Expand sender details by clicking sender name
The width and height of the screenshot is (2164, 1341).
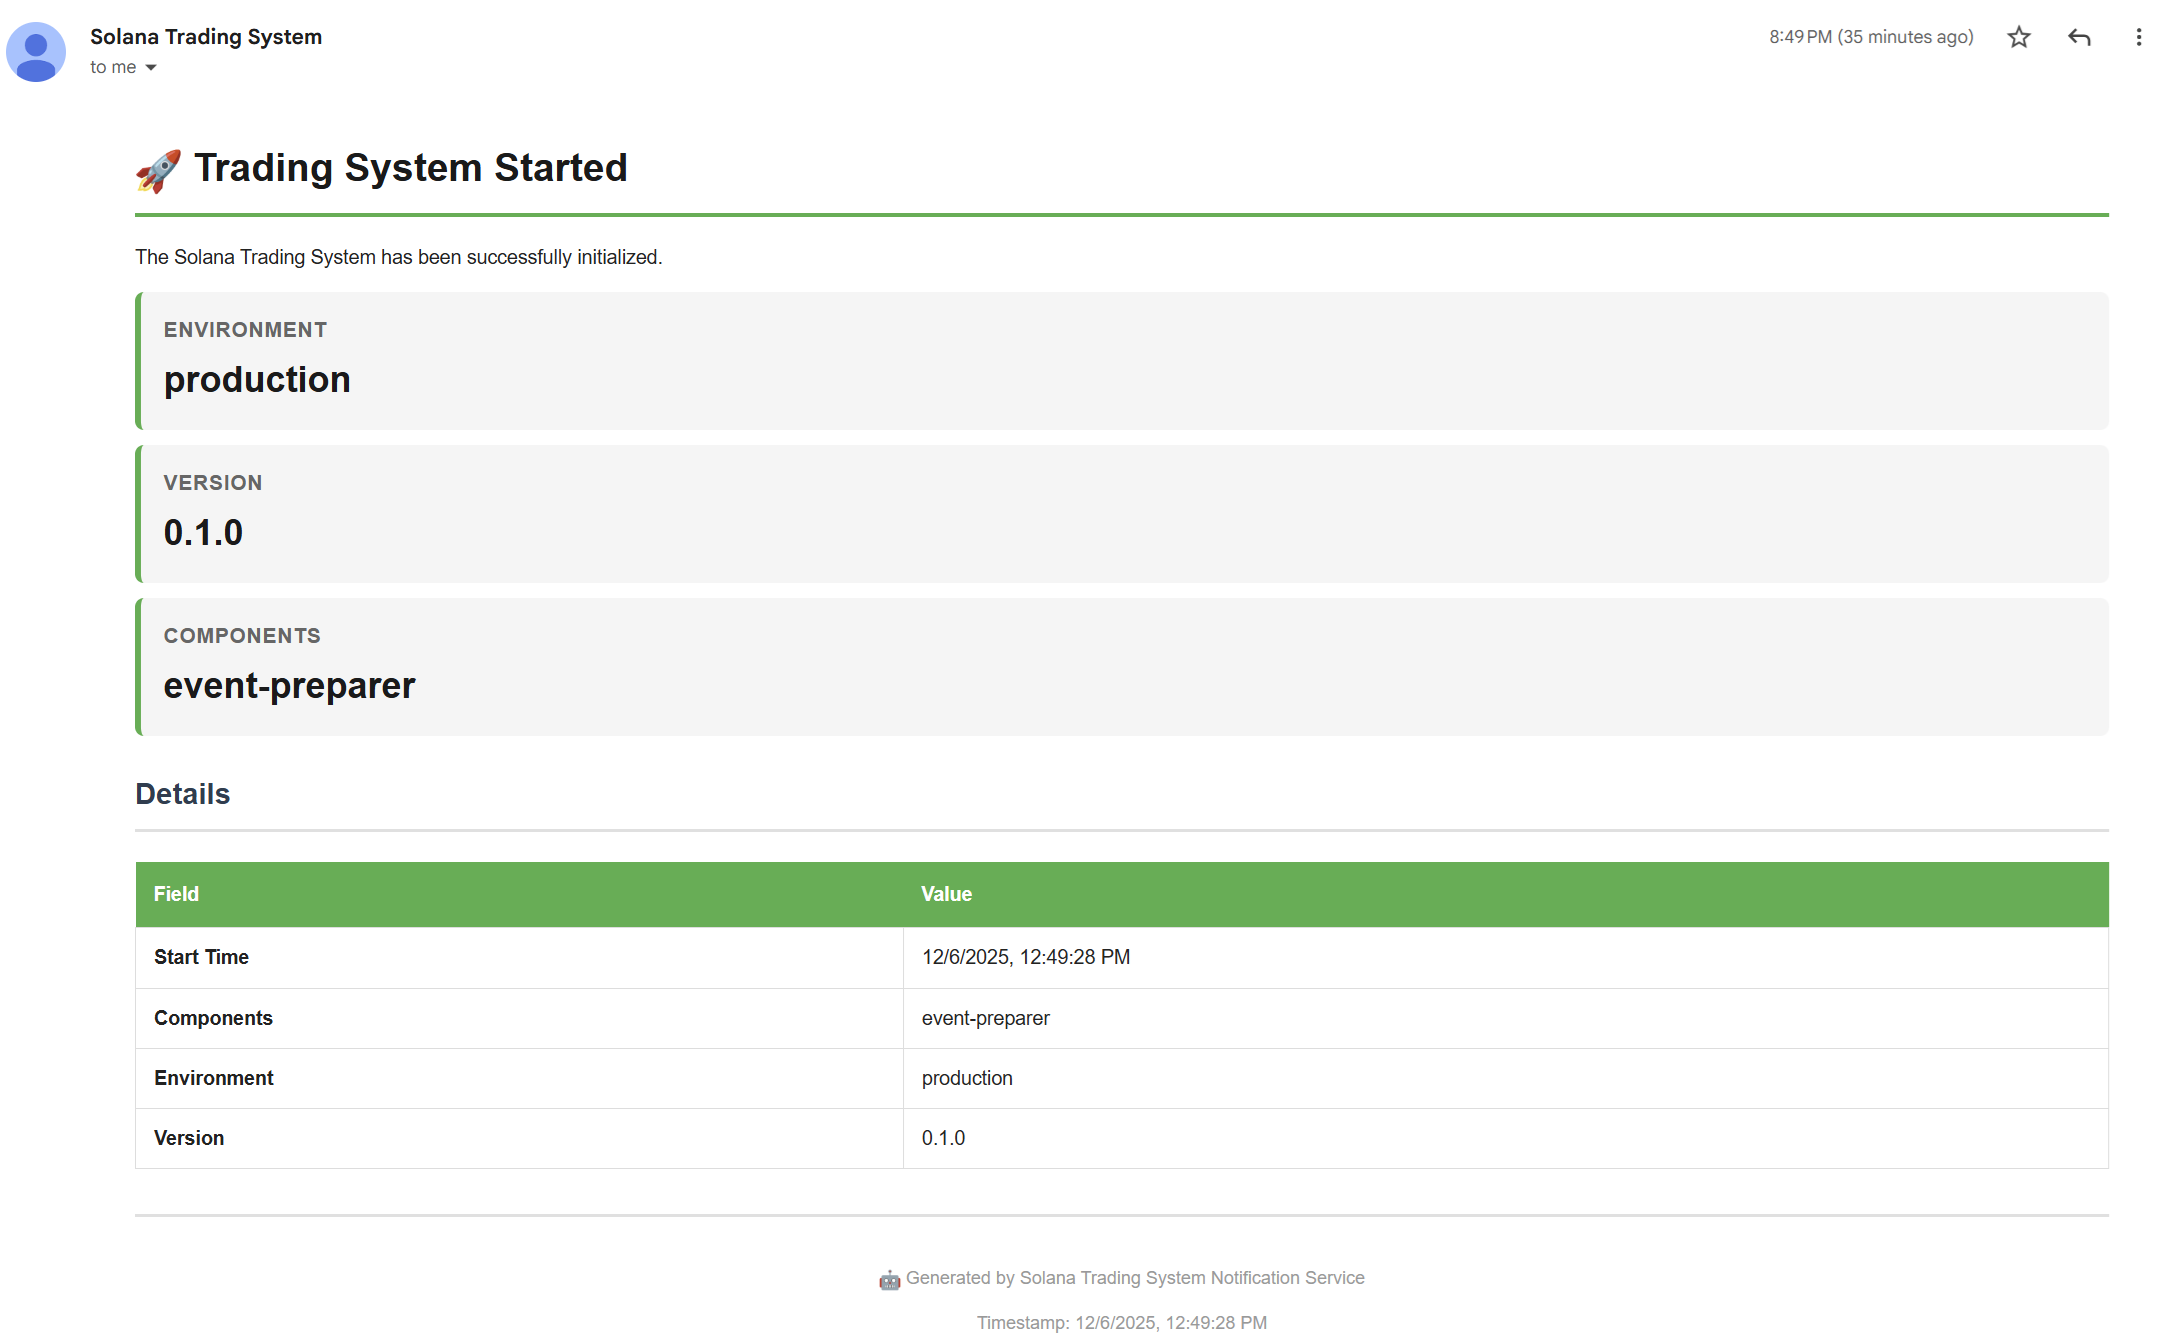(206, 36)
